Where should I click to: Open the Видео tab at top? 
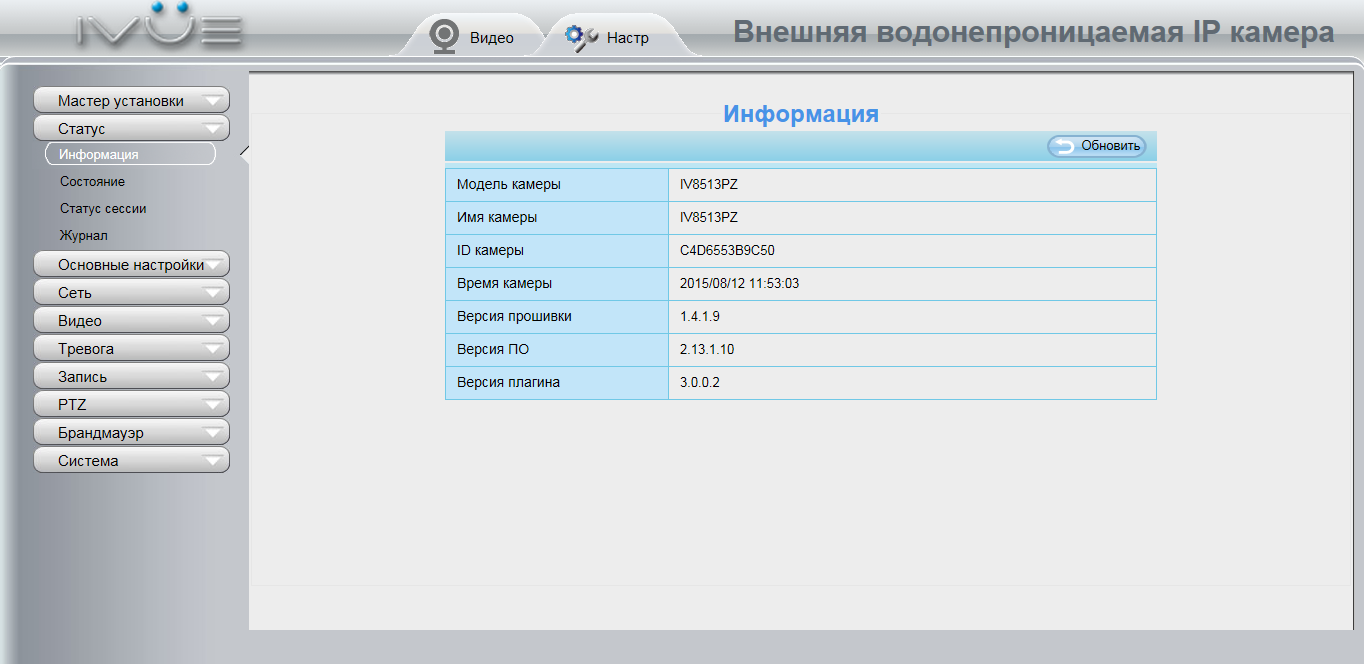[x=473, y=37]
